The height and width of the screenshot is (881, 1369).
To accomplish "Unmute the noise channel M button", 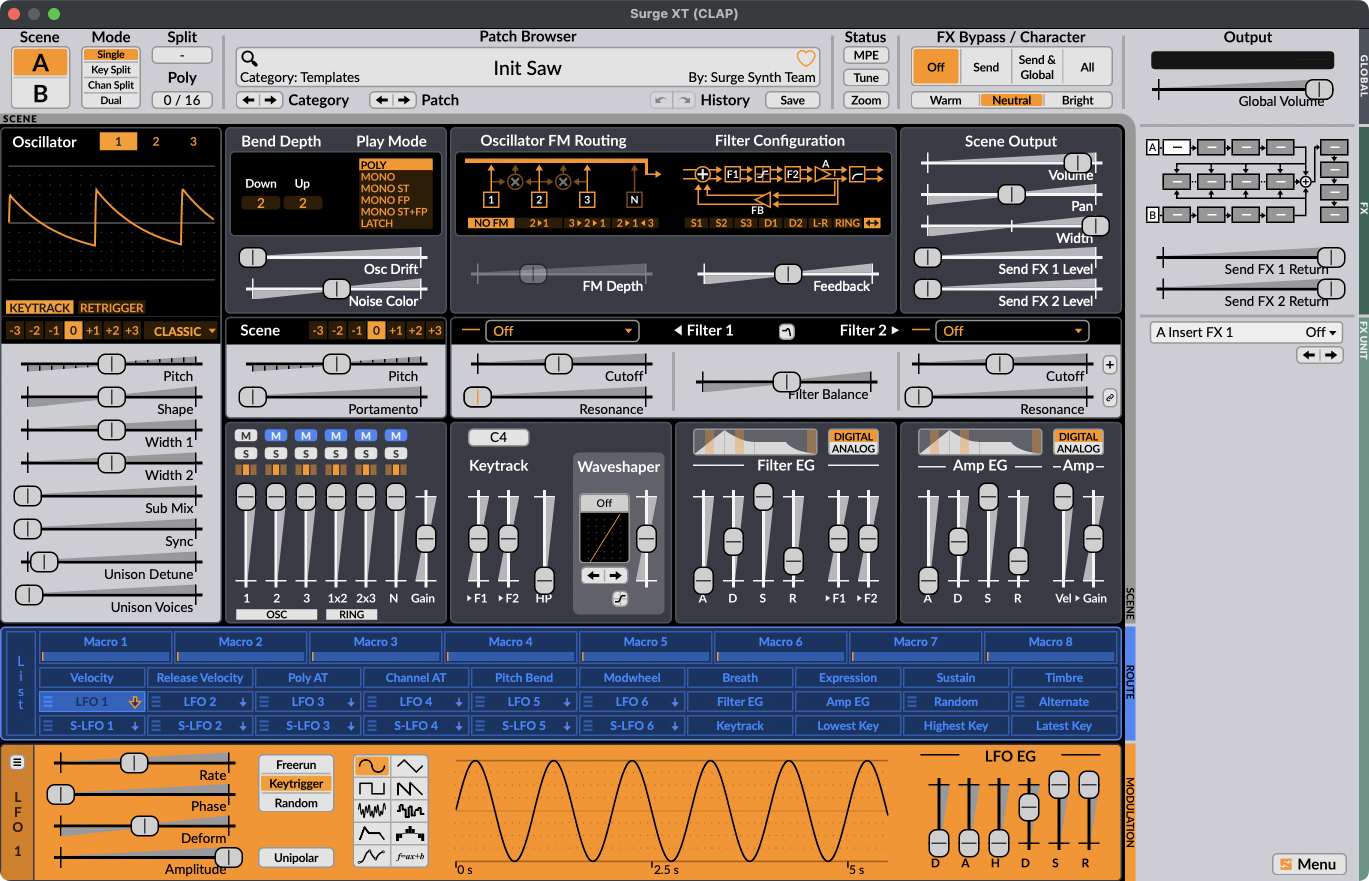I will (x=396, y=435).
